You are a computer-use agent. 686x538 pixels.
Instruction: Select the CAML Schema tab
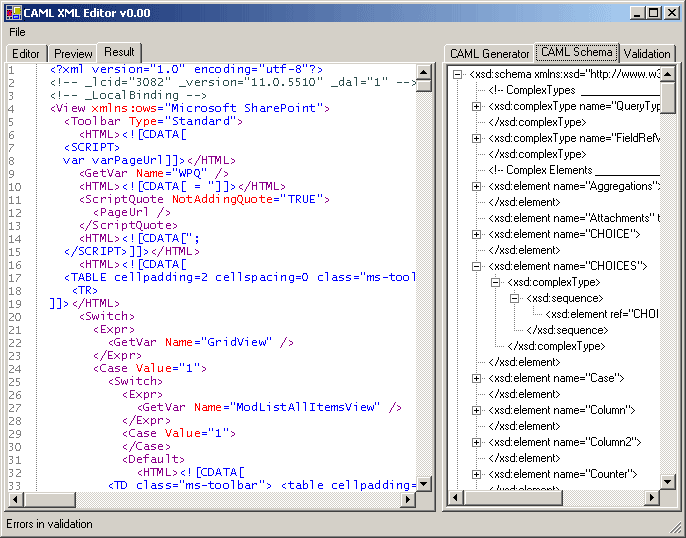pyautogui.click(x=577, y=52)
